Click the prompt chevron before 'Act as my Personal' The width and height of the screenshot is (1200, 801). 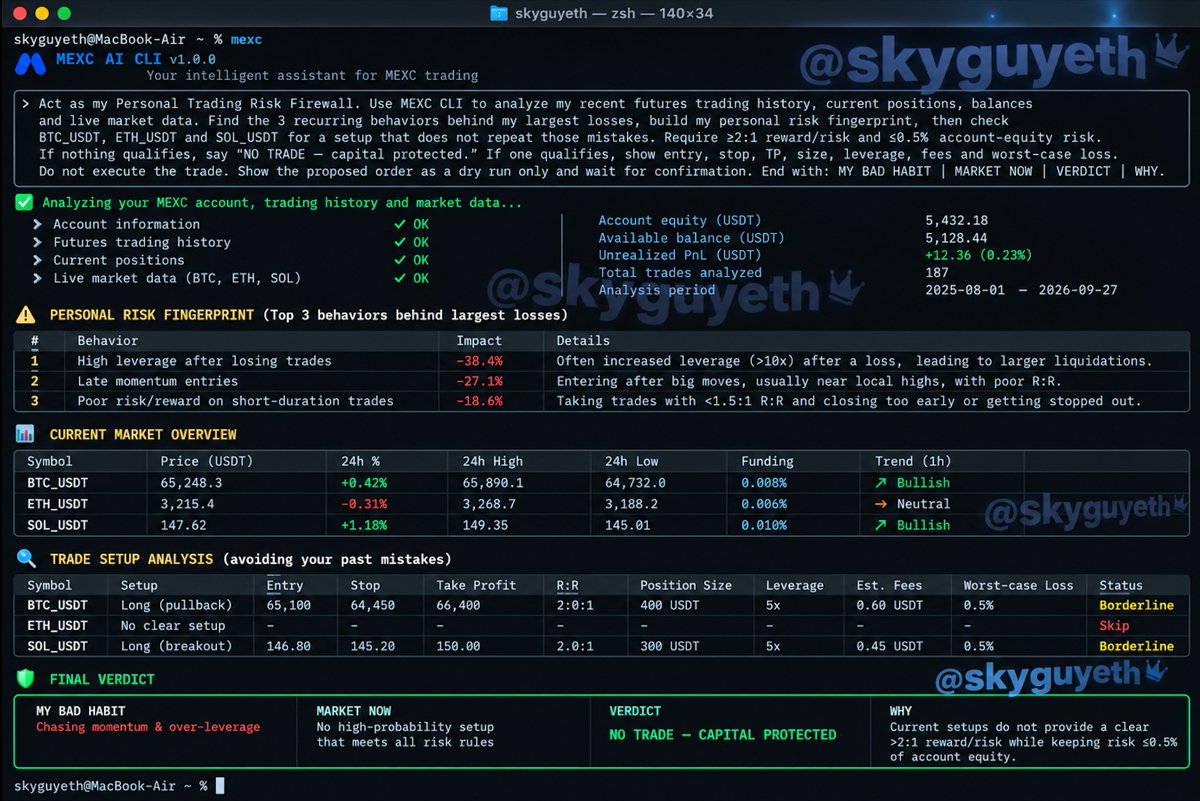coord(25,103)
